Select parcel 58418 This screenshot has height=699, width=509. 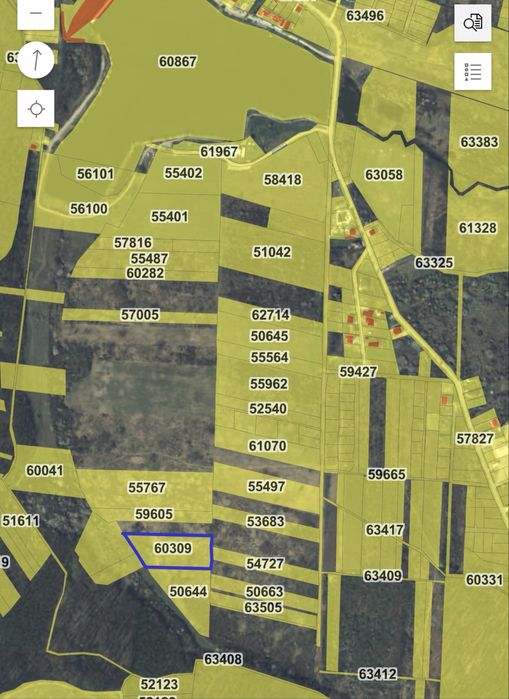pos(283,180)
